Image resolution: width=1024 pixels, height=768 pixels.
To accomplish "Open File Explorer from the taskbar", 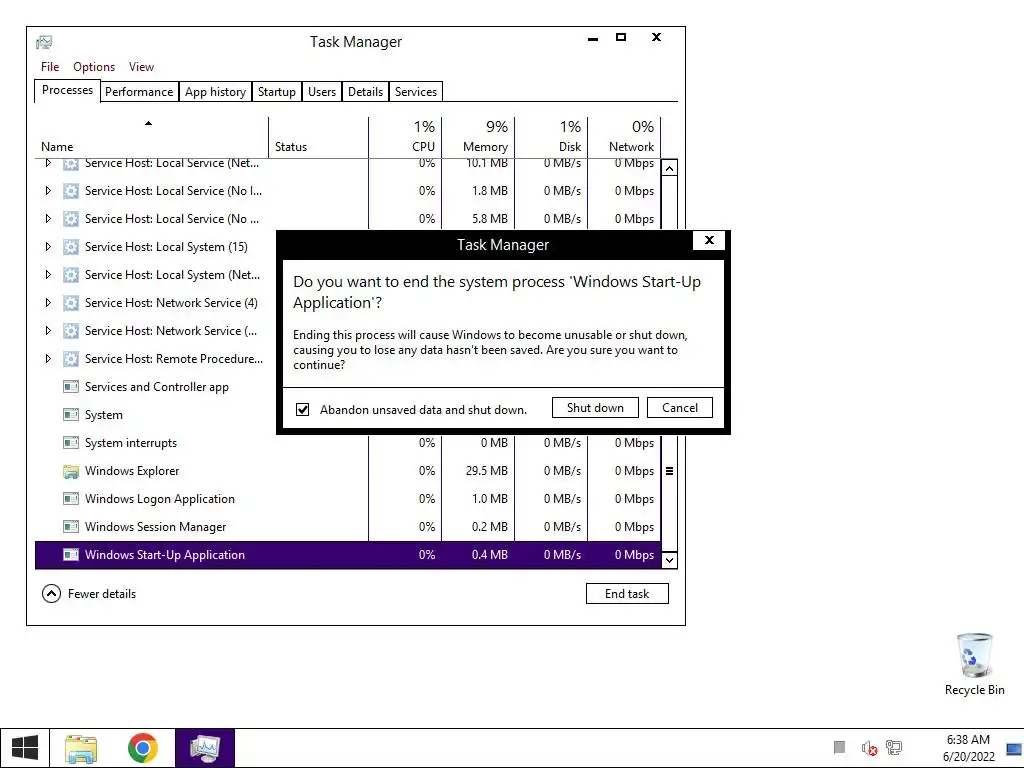I will 80,748.
